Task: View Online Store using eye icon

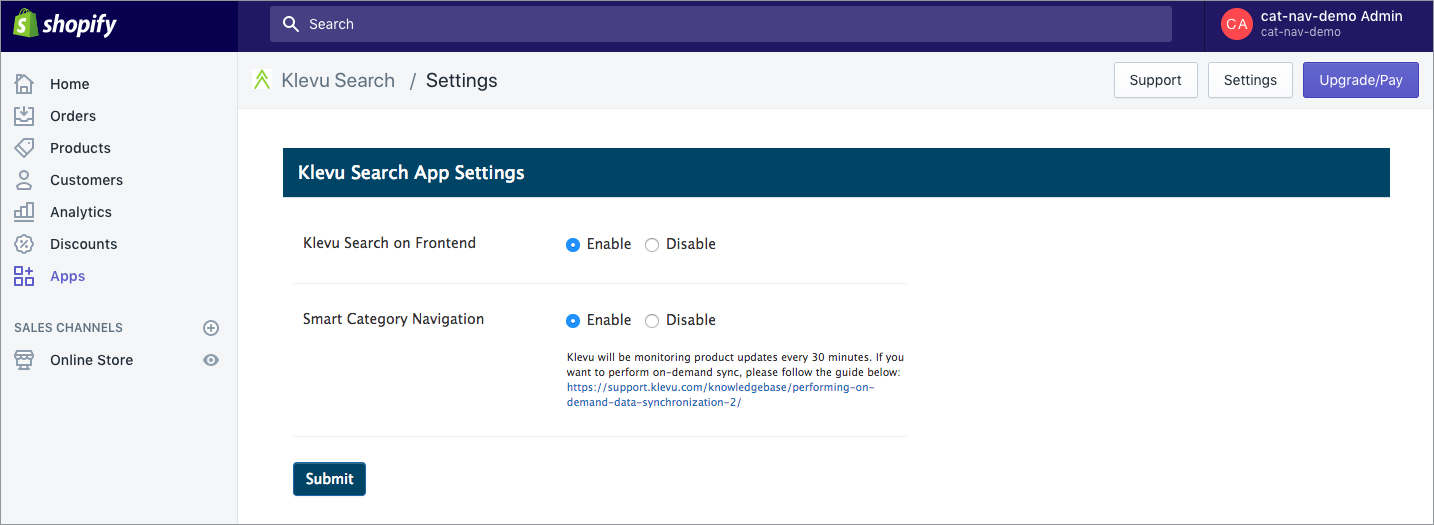Action: point(211,360)
